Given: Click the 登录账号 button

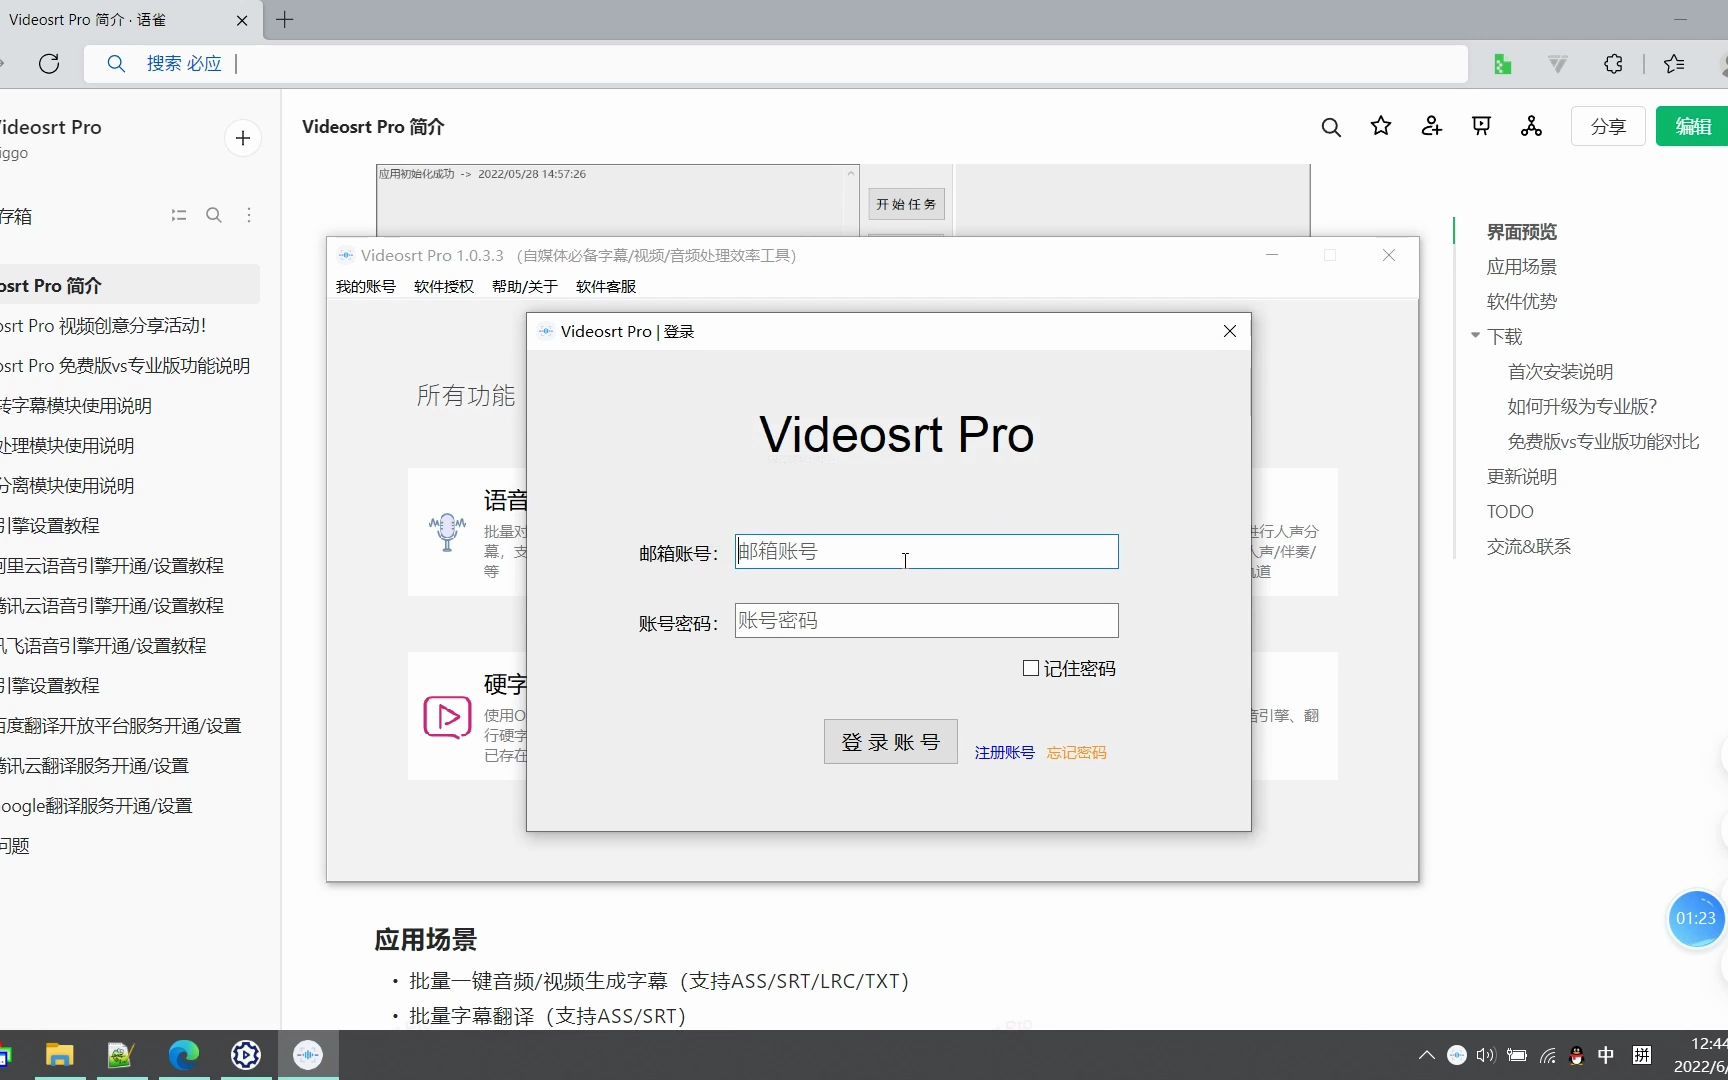Looking at the screenshot, I should 891,742.
